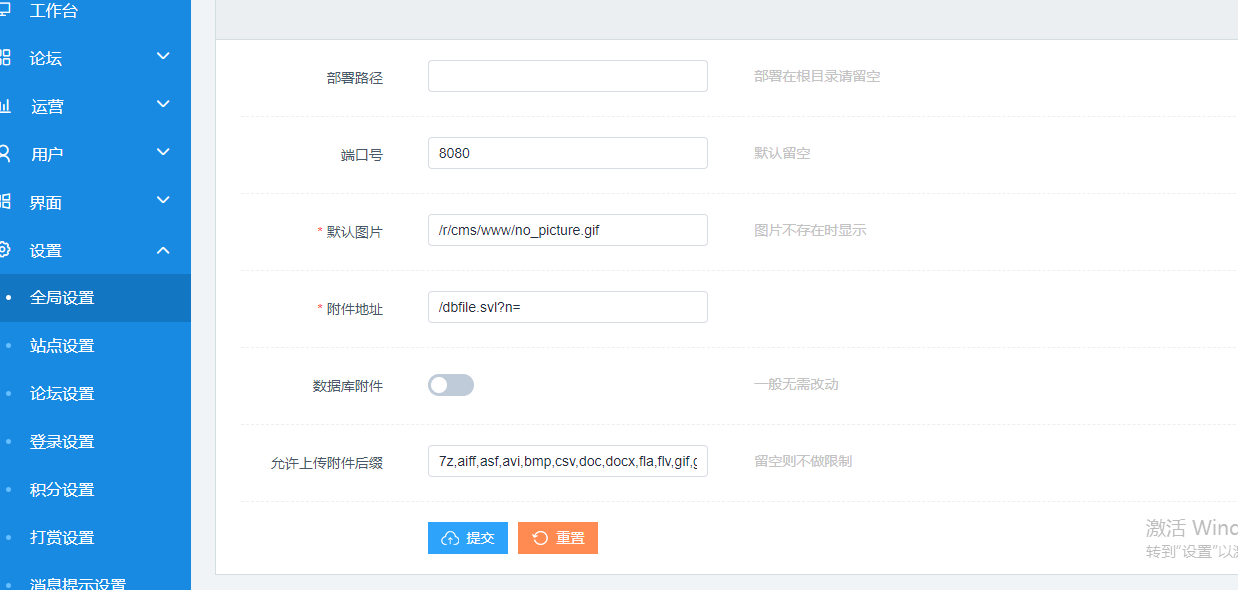The width and height of the screenshot is (1238, 590).
Task: Click the upload cloud icon on 提交
Action: pos(450,538)
